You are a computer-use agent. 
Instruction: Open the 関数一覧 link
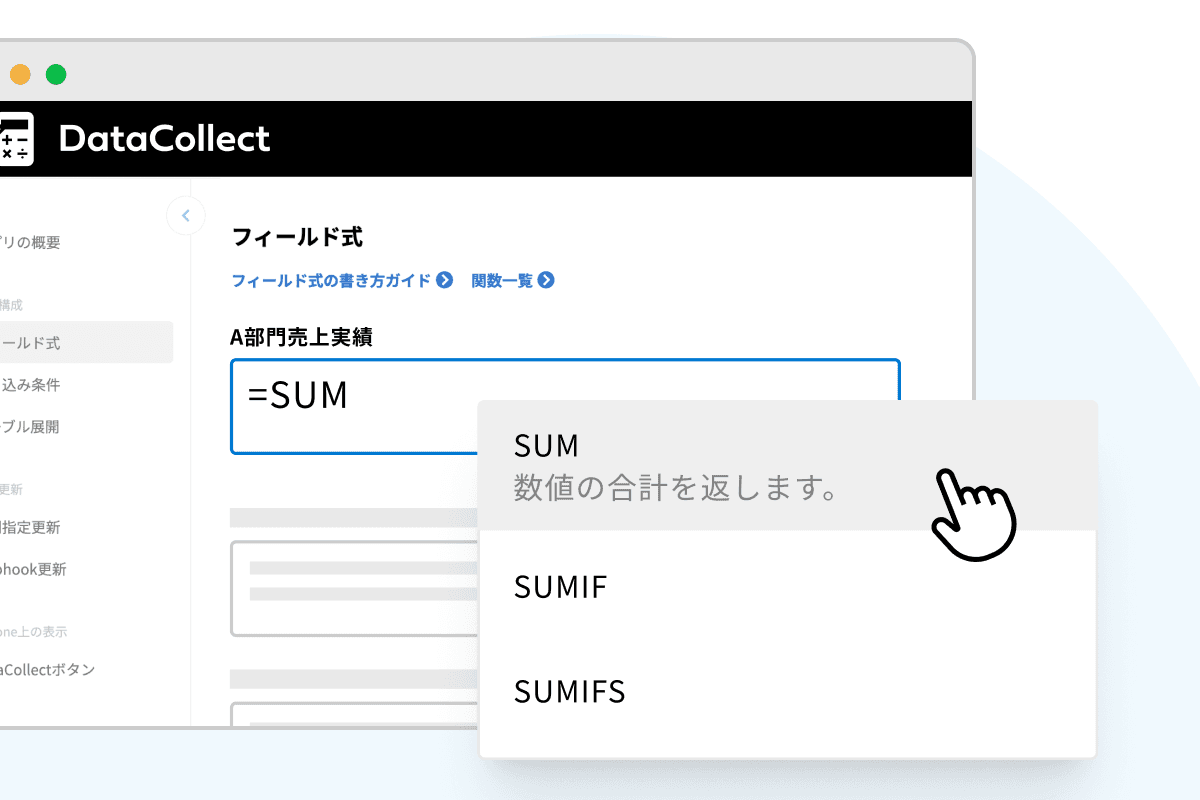(503, 280)
